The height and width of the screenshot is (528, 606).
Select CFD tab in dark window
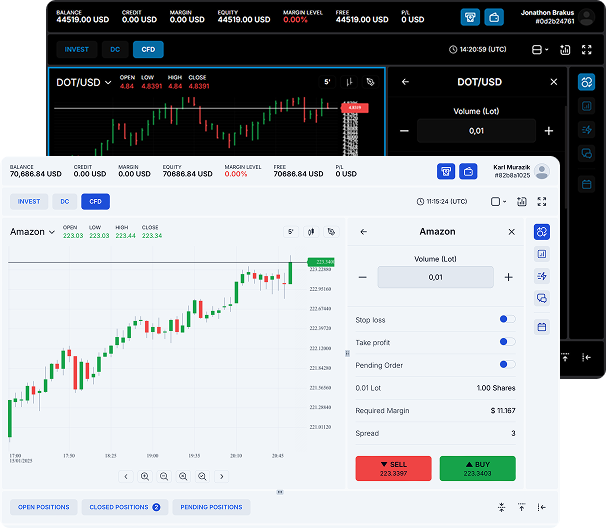tap(148, 49)
